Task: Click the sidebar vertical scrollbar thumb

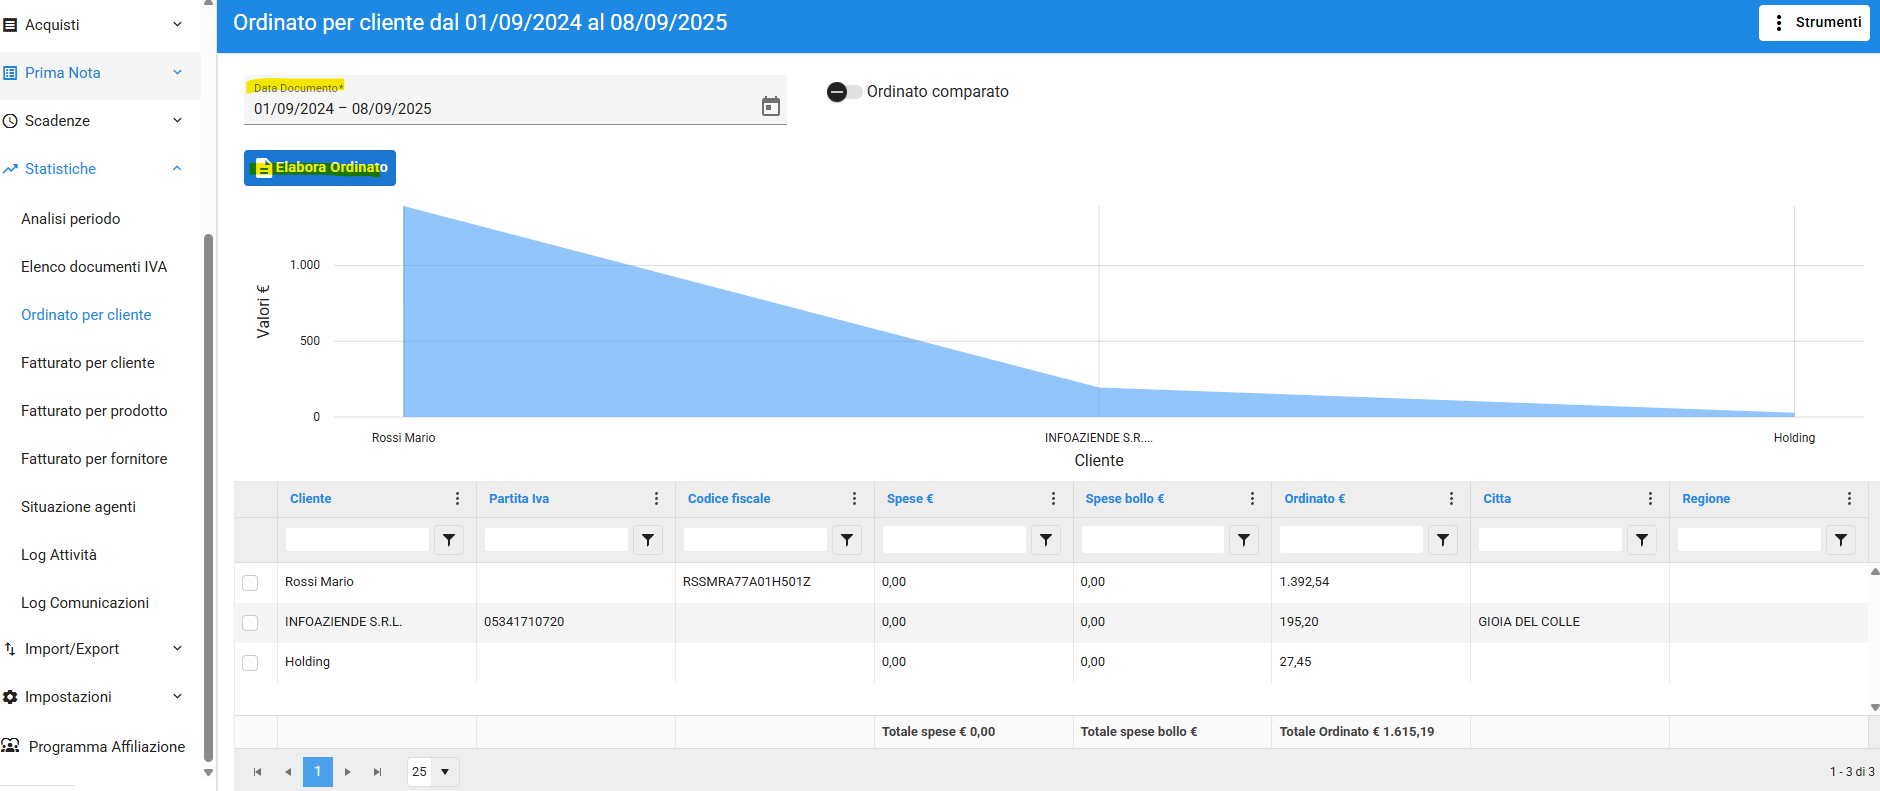Action: click(208, 498)
